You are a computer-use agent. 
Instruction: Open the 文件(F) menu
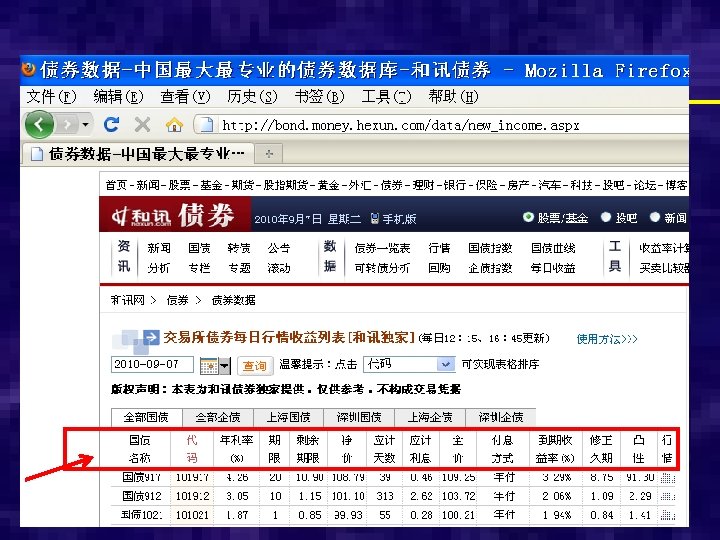click(x=51, y=96)
